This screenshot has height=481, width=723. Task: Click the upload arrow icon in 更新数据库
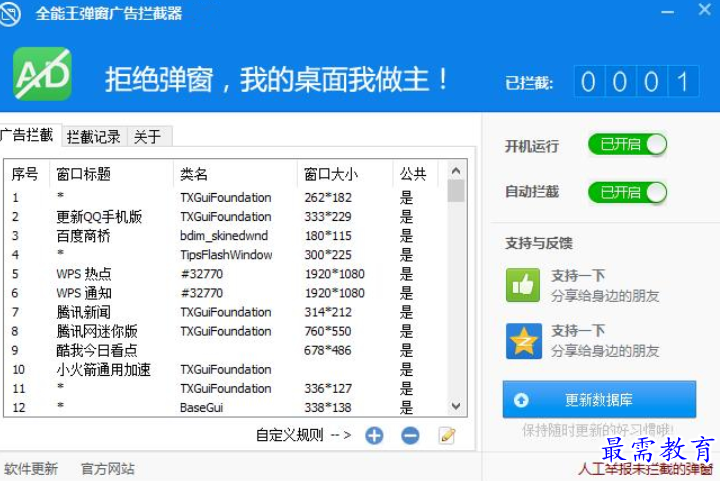521,400
